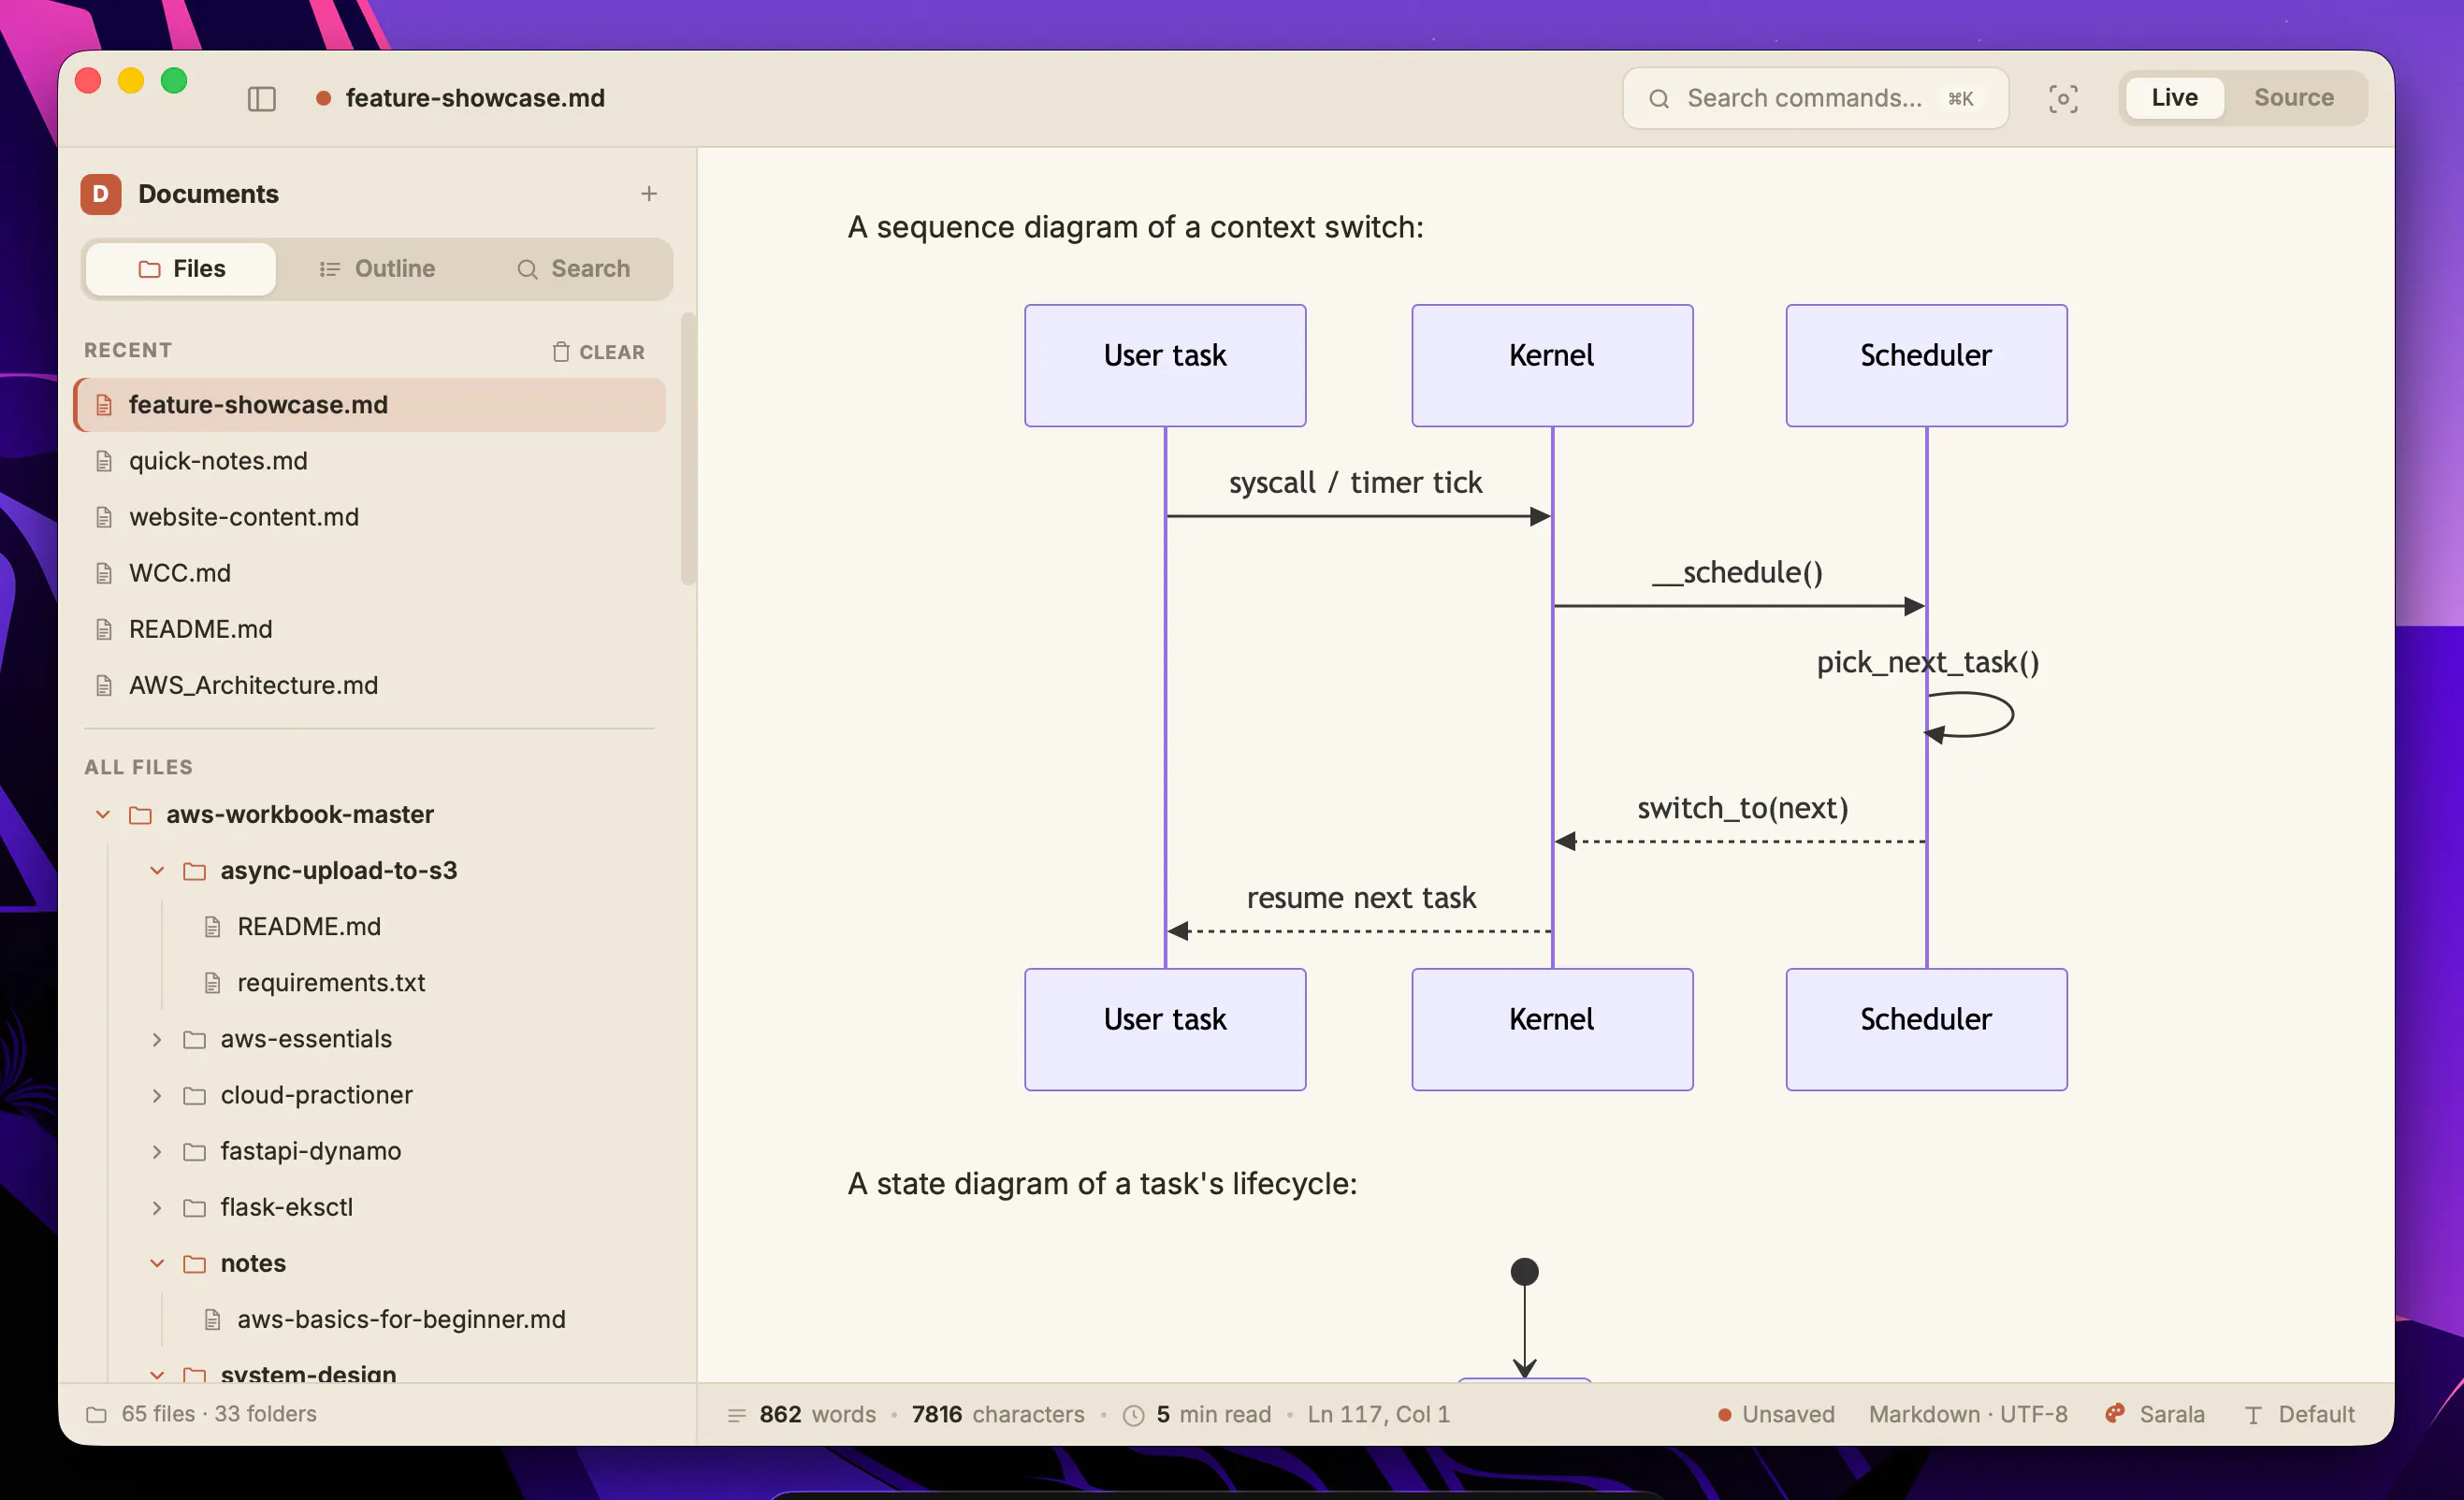Viewport: 2464px width, 1500px height.
Task: Open the Files tab
Action: point(181,269)
